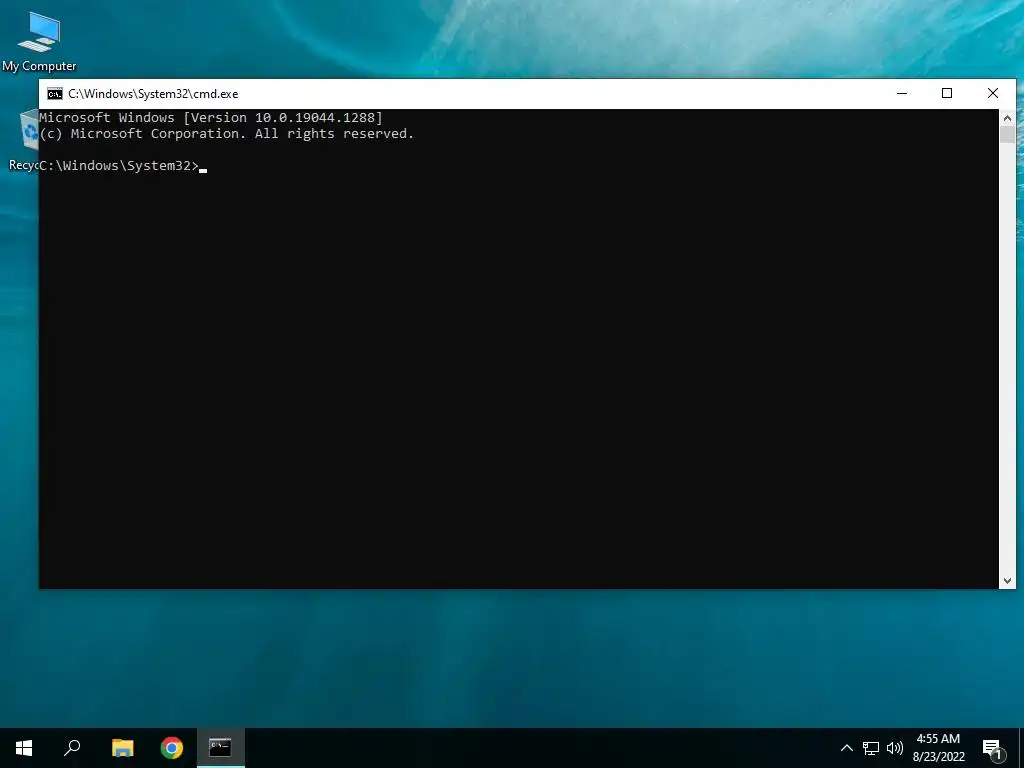Screen dimensions: 1024x768
Task: Open the Action Center notifications icon
Action: pos(993,748)
